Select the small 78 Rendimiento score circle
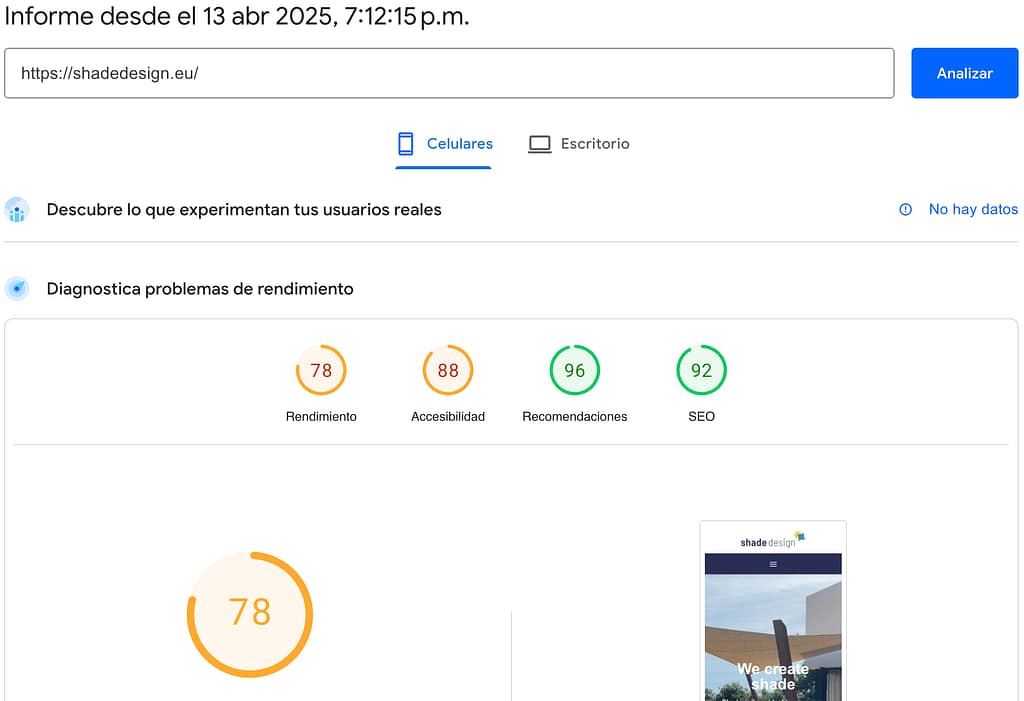The image size is (1024, 701). coord(321,371)
